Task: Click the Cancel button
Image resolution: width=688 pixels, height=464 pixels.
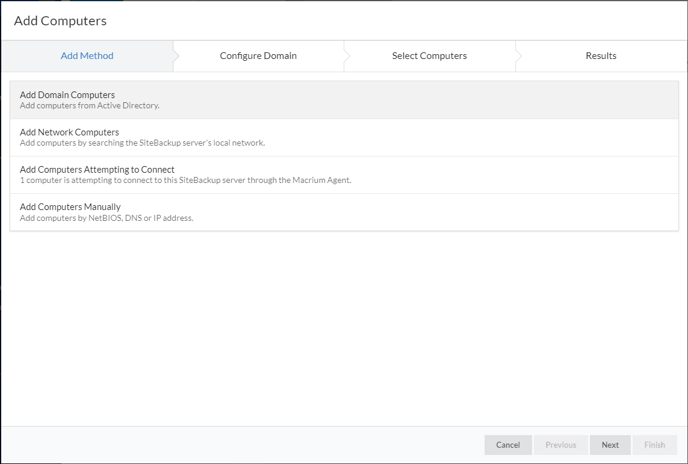Action: [508, 445]
